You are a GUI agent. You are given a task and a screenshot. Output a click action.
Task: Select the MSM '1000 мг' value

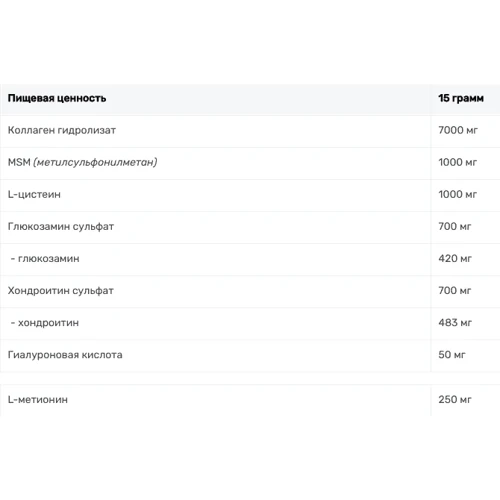(458, 162)
